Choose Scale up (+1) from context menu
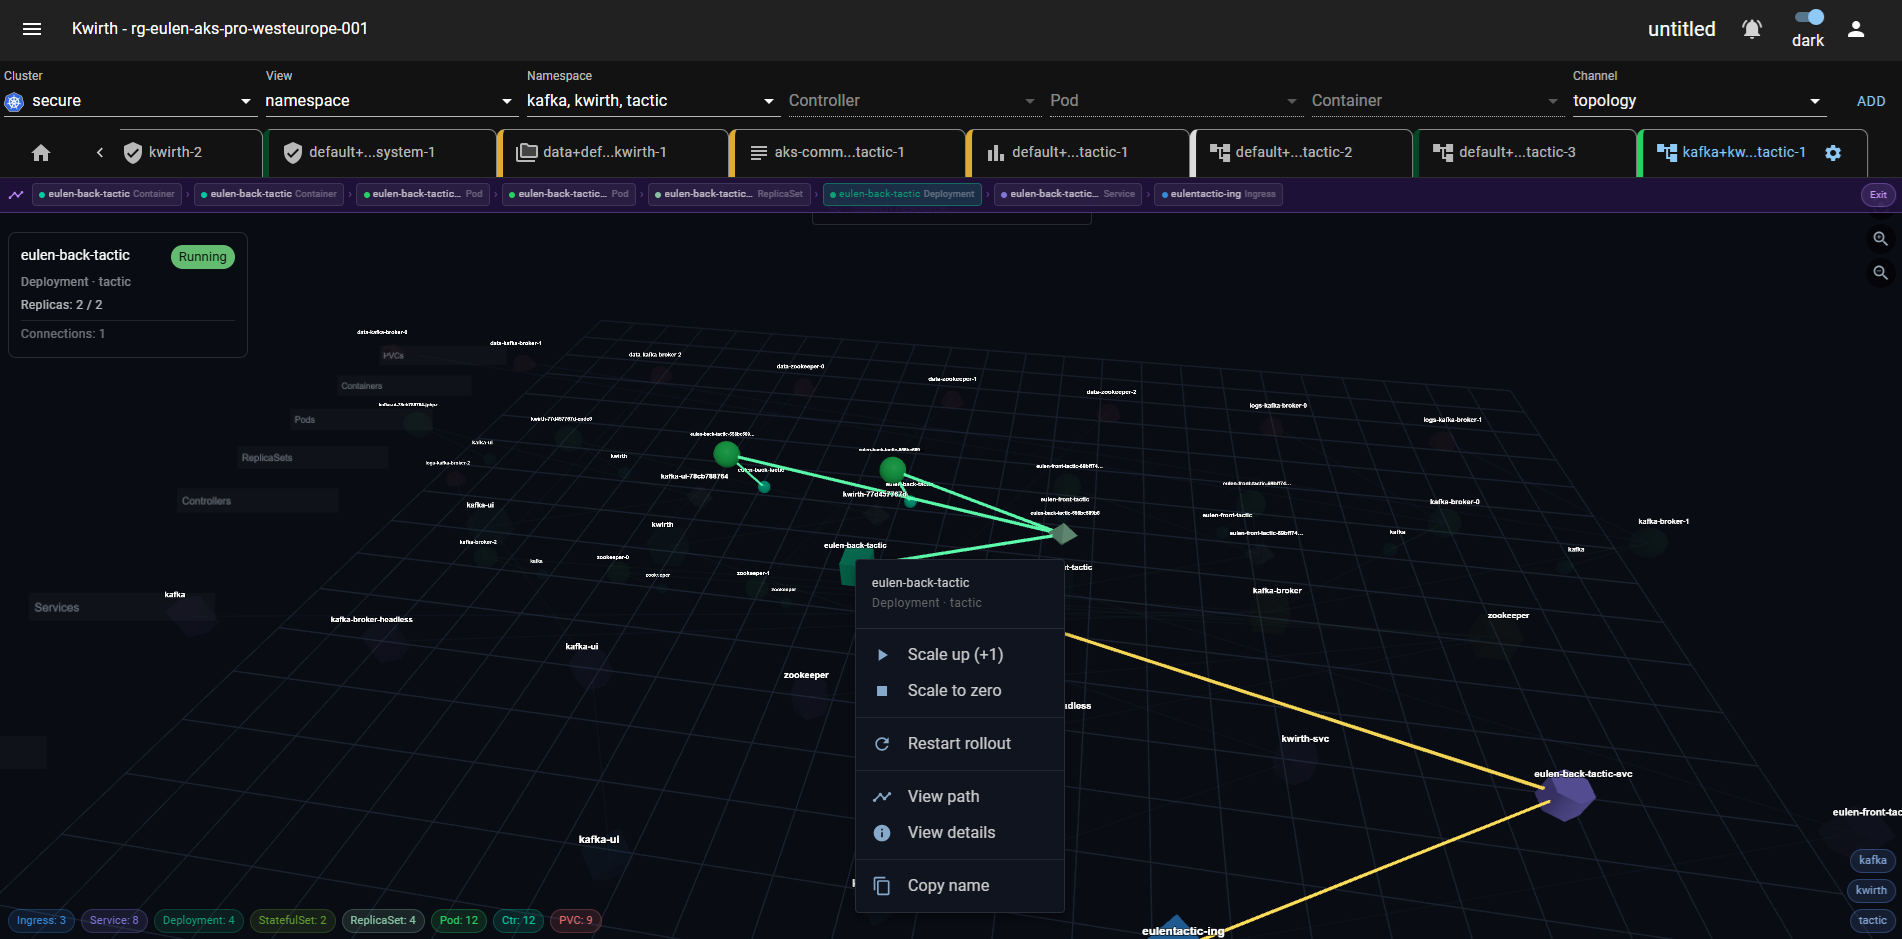This screenshot has height=939, width=1902. (x=960, y=655)
